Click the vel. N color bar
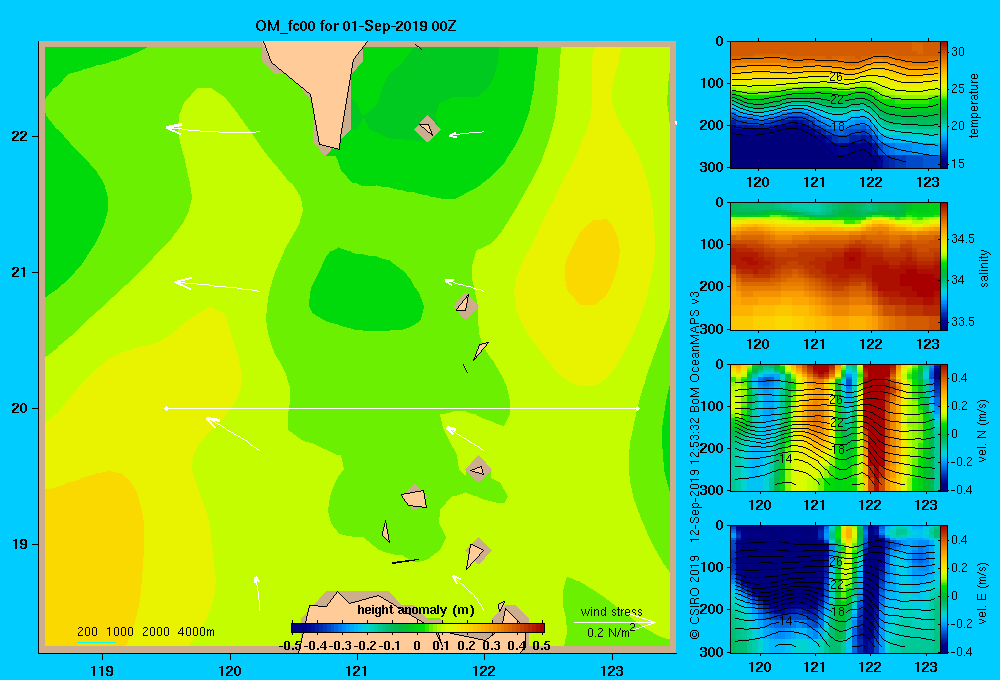Screen dimensions: 1000x680 943,427
